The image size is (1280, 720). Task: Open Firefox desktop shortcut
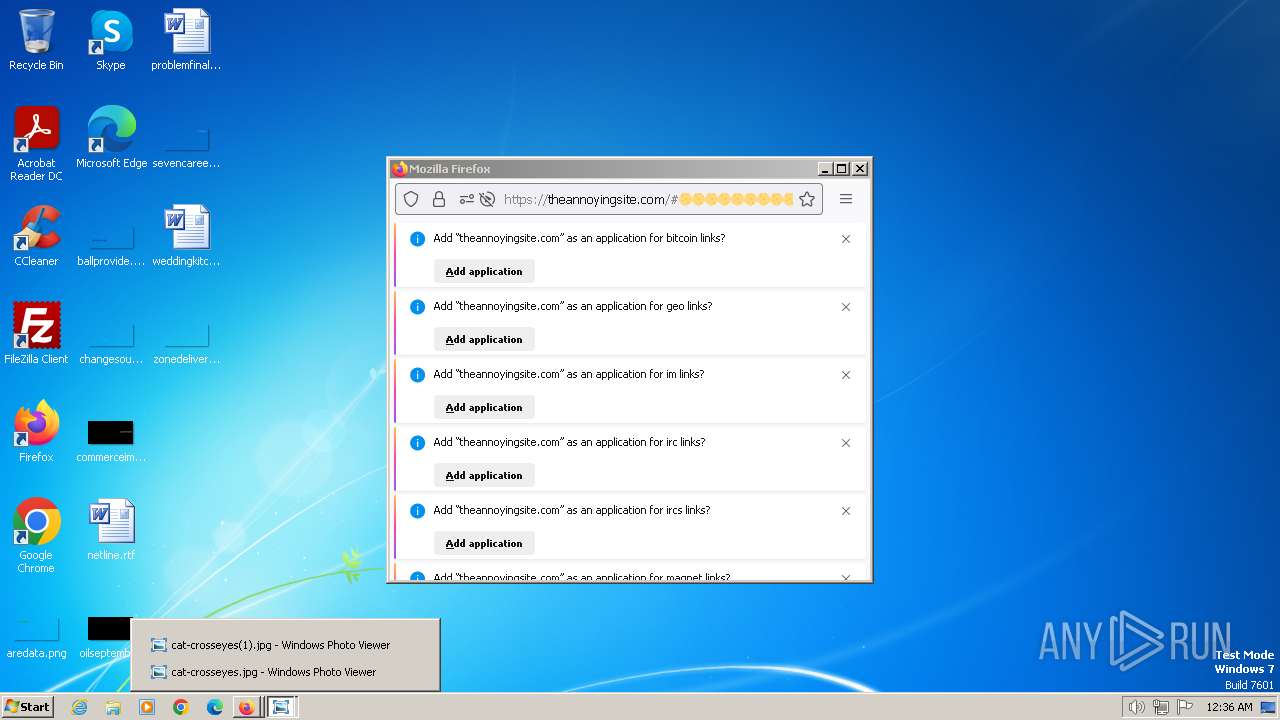(x=36, y=432)
